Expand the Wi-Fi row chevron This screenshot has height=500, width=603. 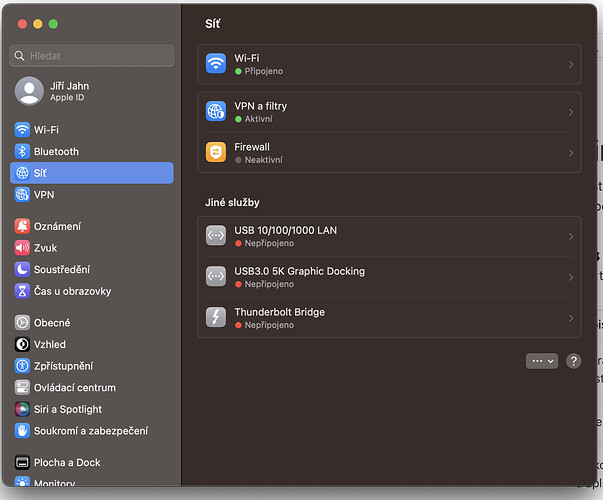(x=570, y=65)
